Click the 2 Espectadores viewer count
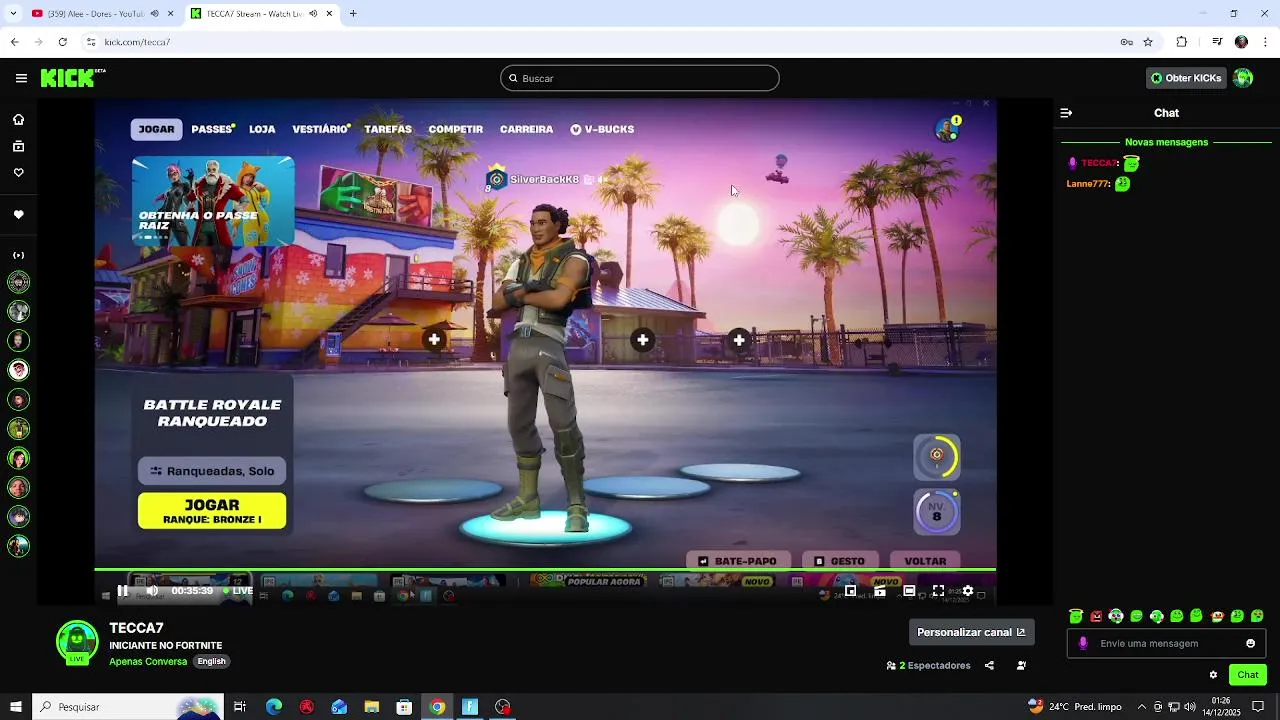Image resolution: width=1280 pixels, height=720 pixels. pos(928,665)
